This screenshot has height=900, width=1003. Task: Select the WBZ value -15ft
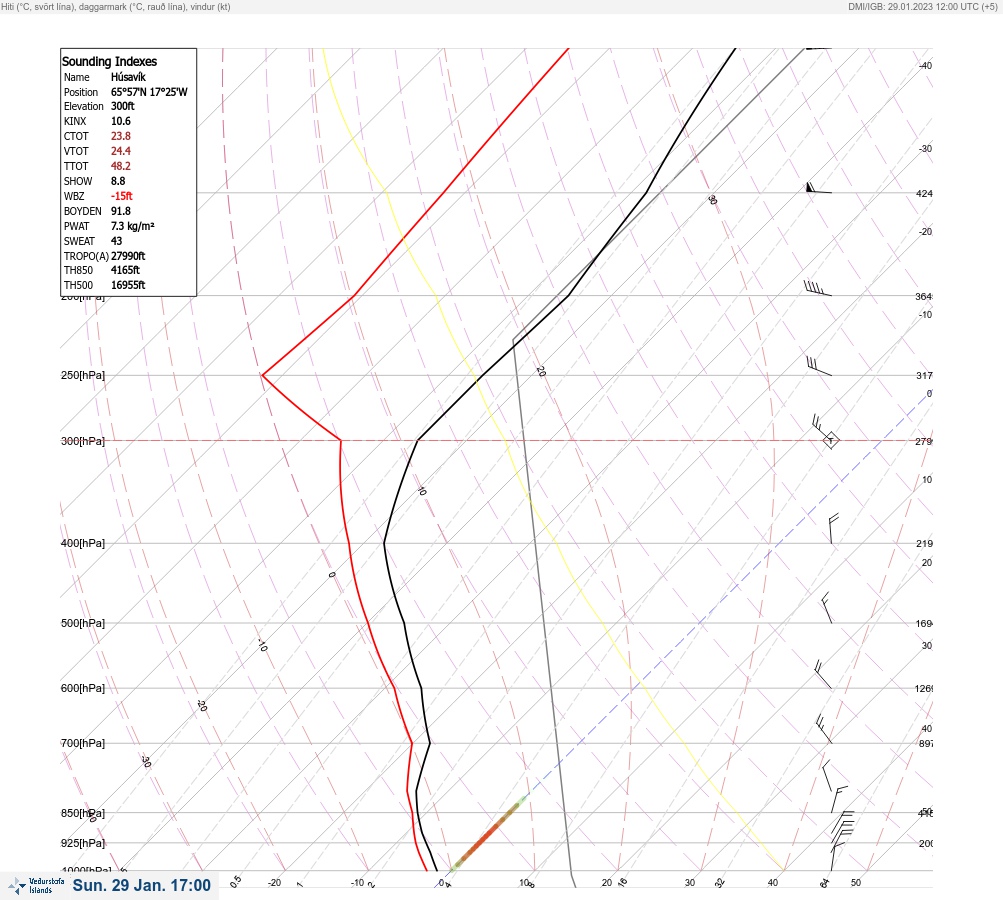point(122,196)
